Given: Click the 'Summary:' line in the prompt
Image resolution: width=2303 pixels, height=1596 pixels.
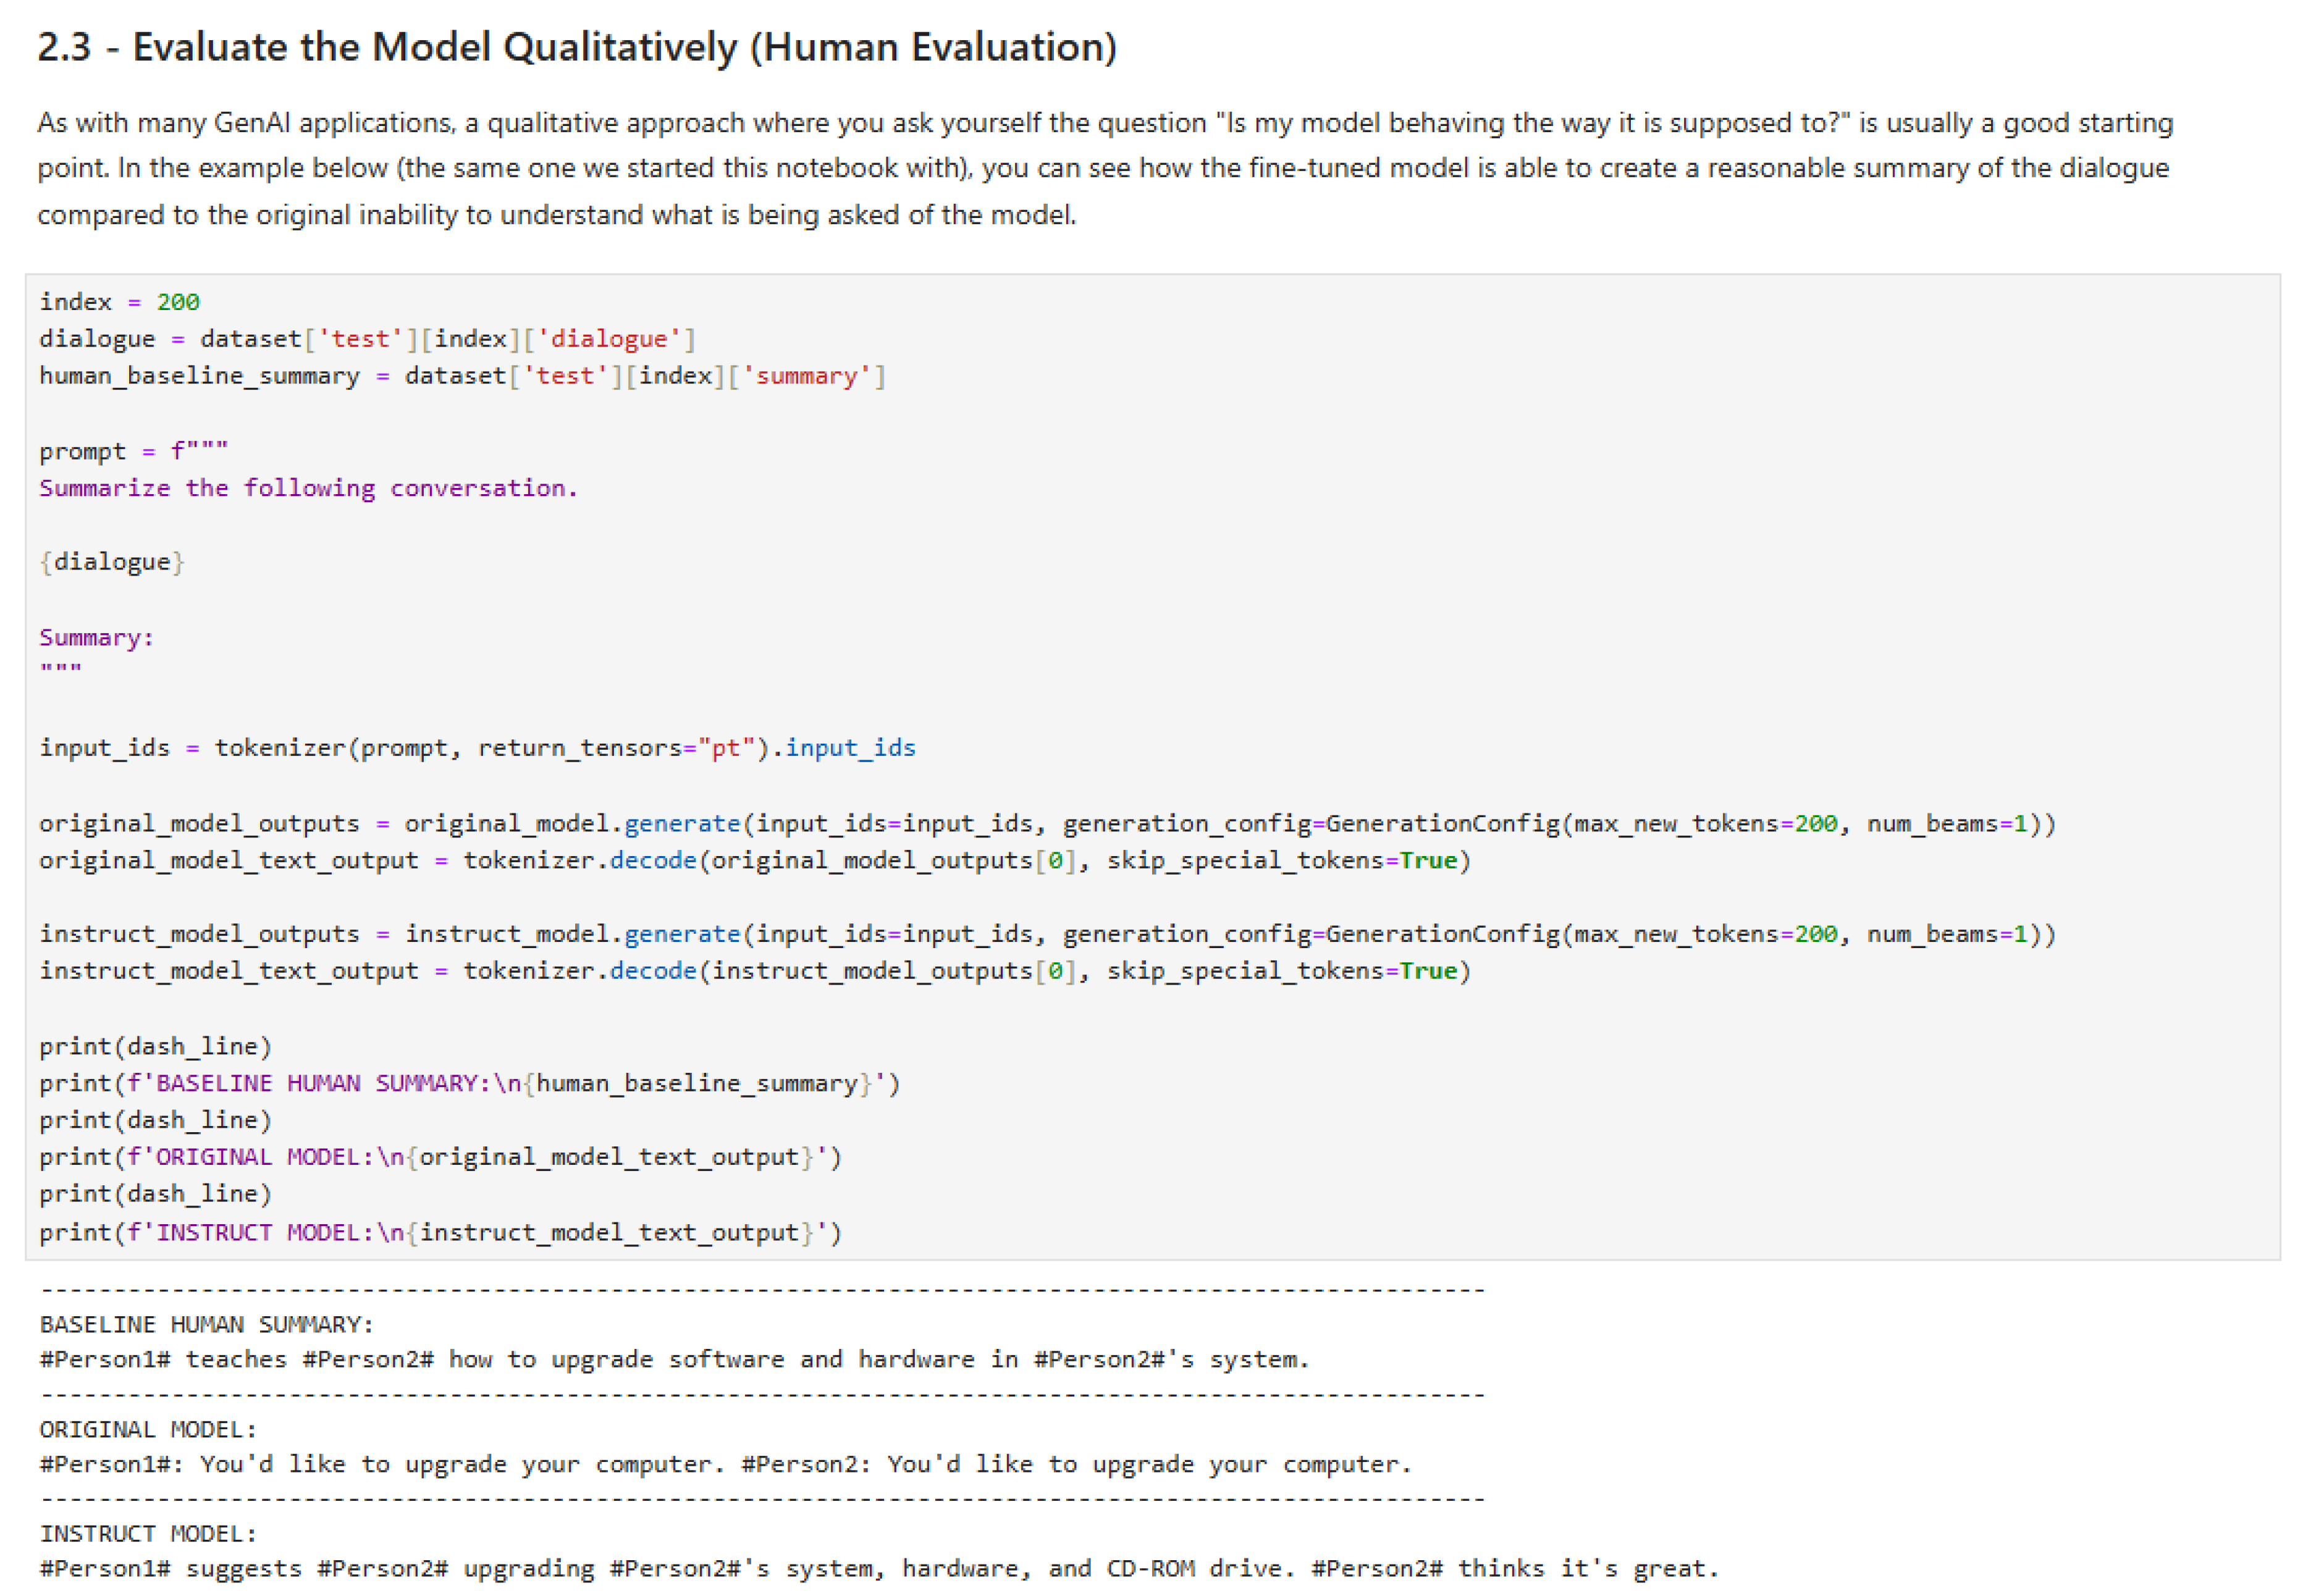Looking at the screenshot, I should 97,637.
